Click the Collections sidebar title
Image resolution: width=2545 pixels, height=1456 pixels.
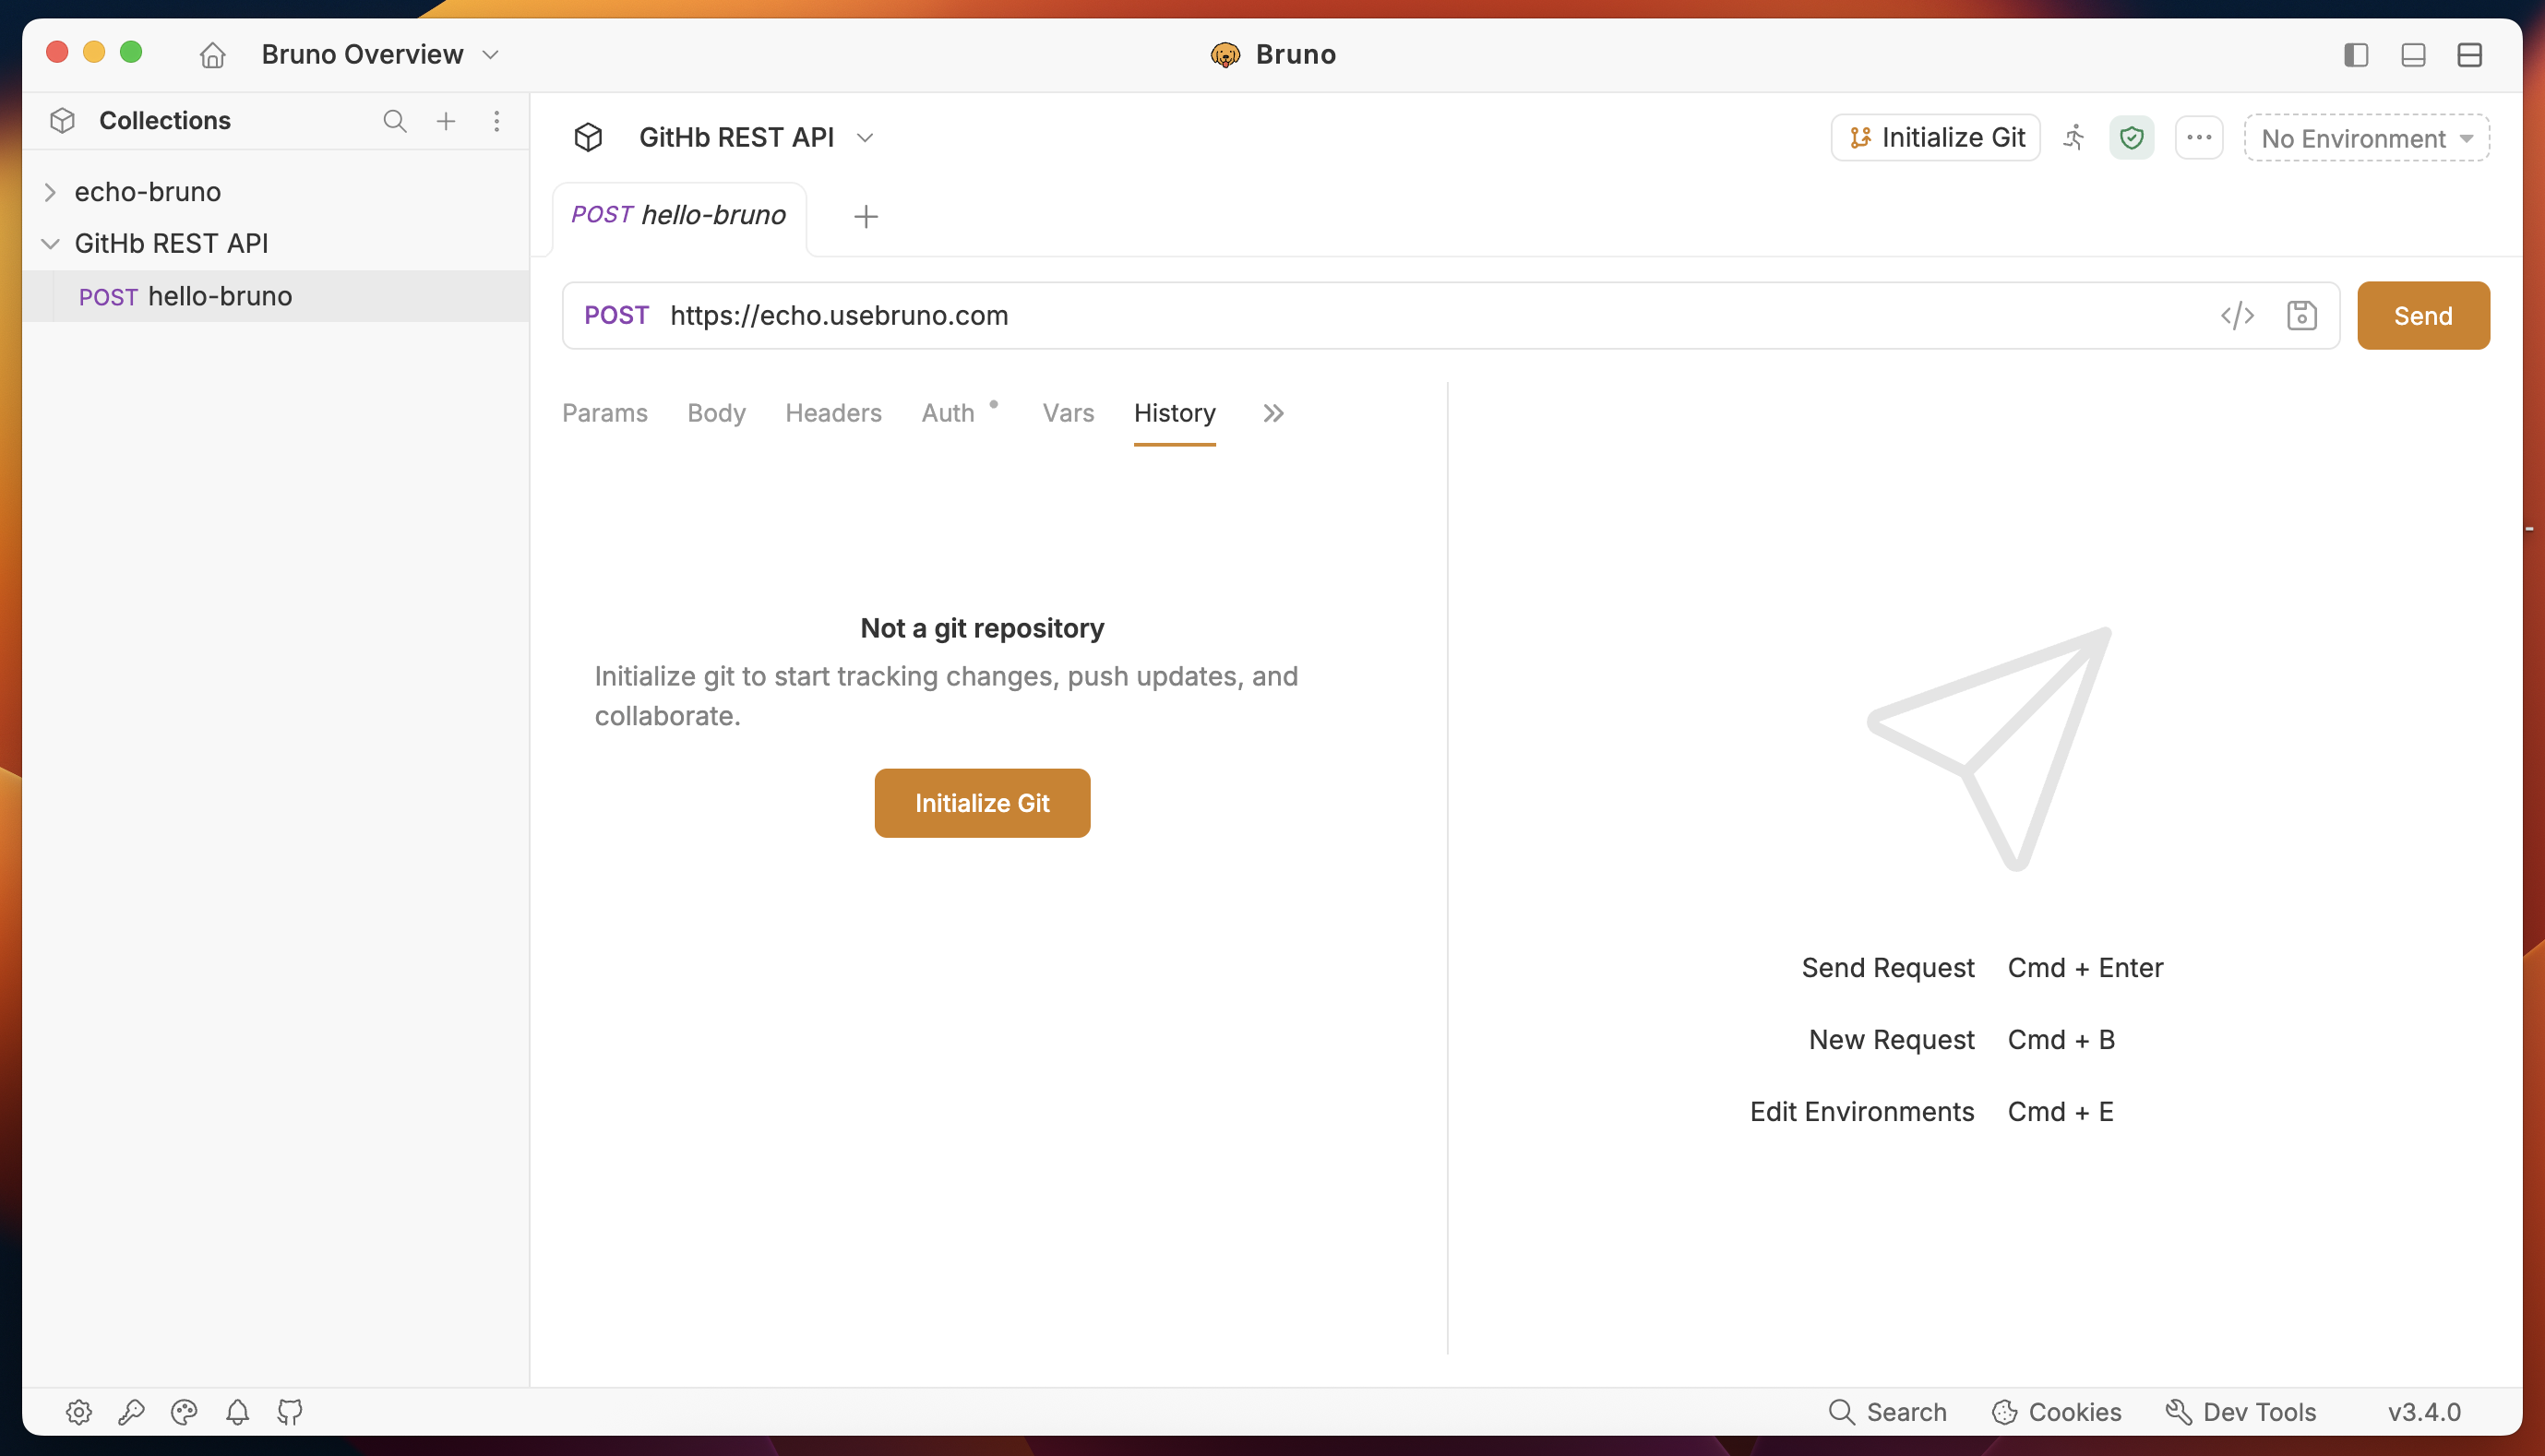pyautogui.click(x=165, y=121)
